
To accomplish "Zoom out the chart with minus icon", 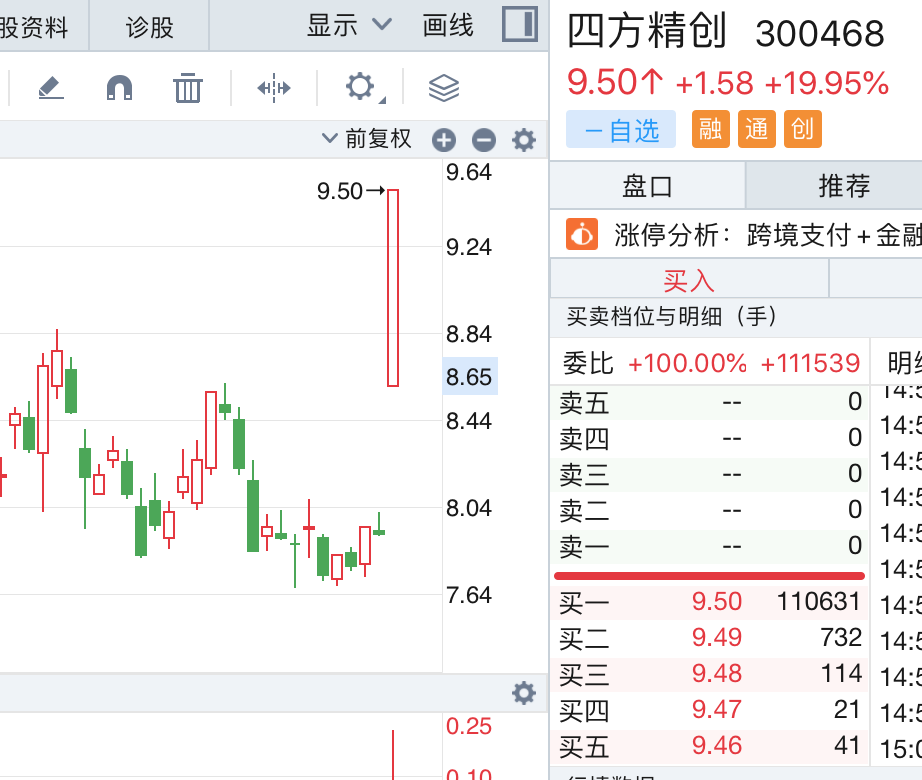I will (484, 140).
